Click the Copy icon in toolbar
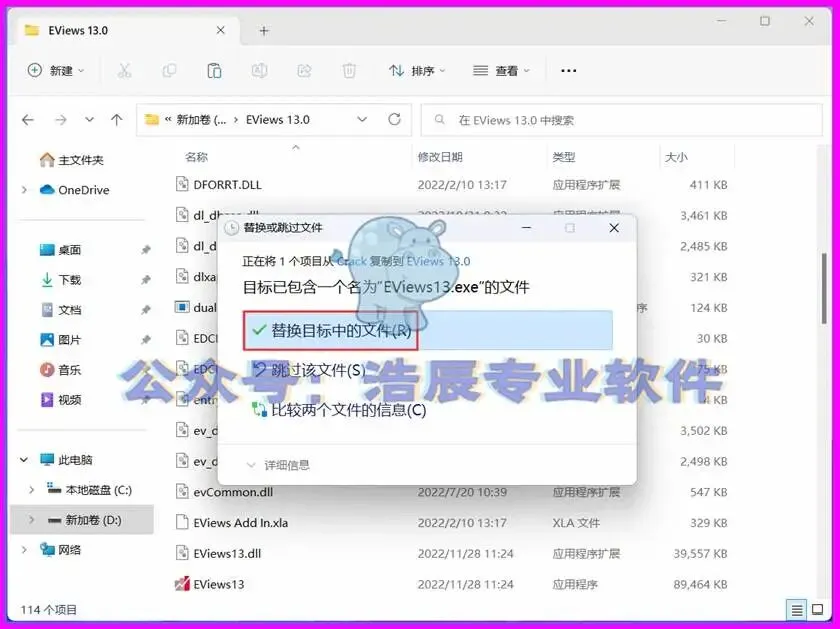This screenshot has height=629, width=840. [169, 70]
